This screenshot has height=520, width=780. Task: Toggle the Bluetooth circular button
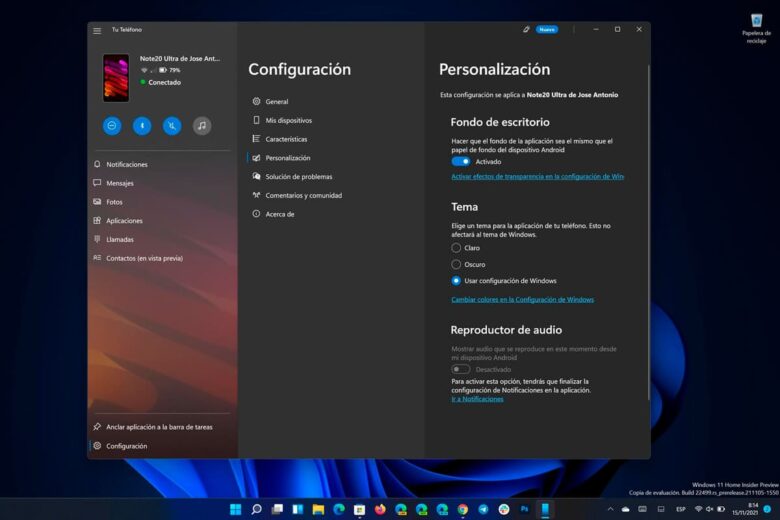click(x=142, y=126)
